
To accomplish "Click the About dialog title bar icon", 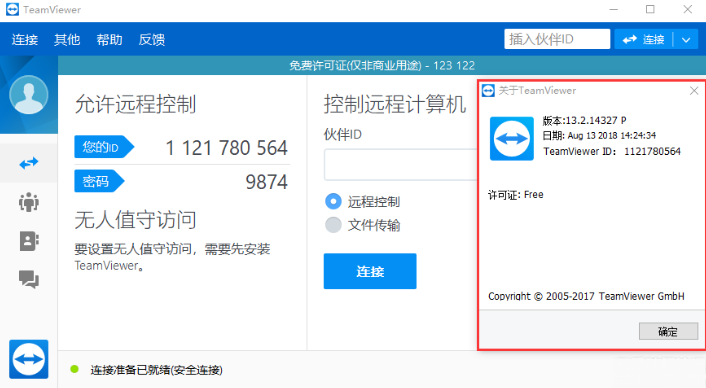I will click(x=488, y=90).
